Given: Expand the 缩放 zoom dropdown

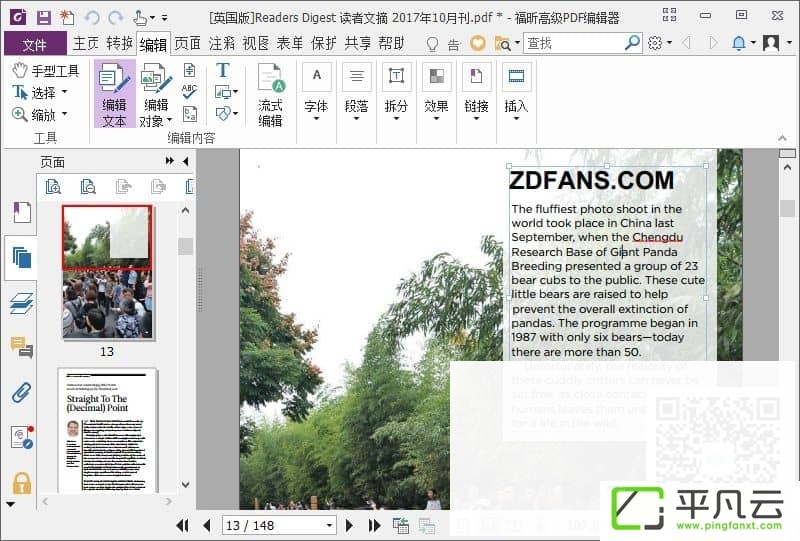Looking at the screenshot, I should (x=64, y=114).
